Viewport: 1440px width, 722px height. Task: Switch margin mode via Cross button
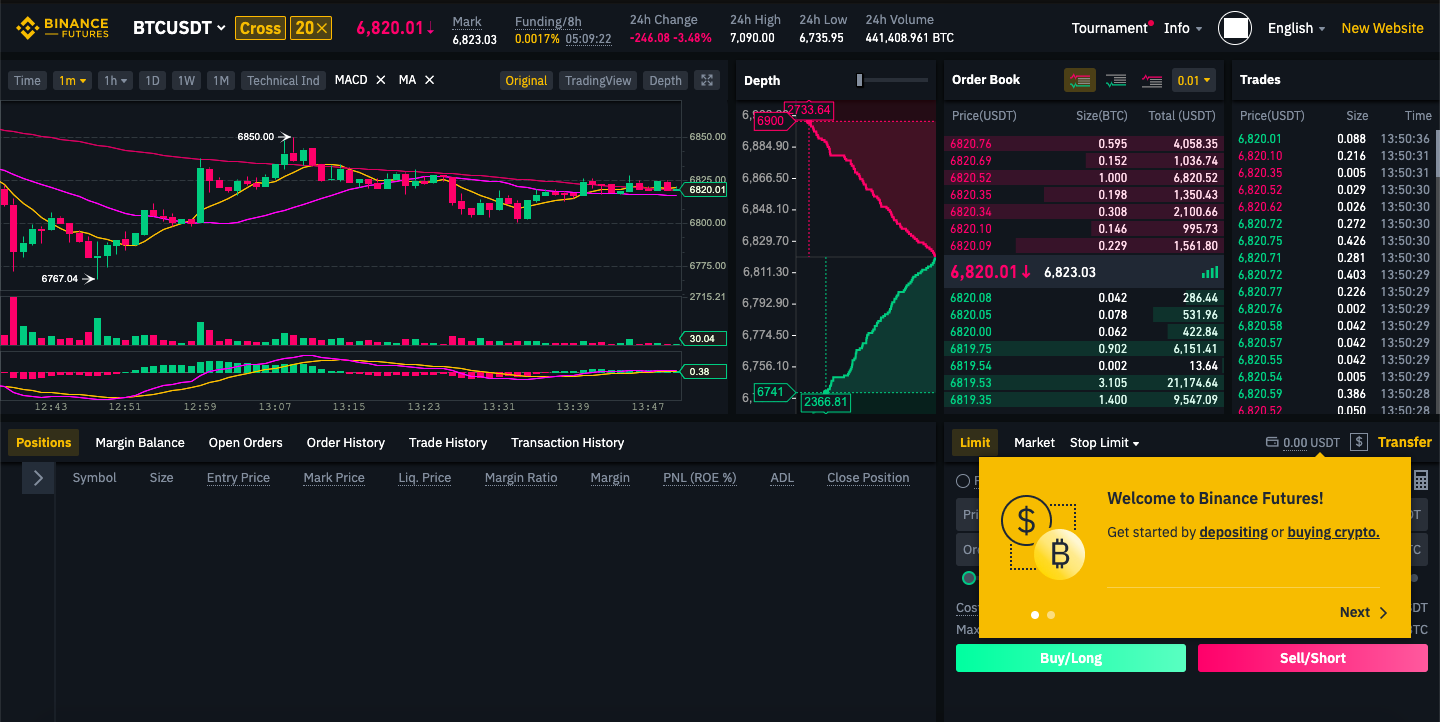[260, 28]
